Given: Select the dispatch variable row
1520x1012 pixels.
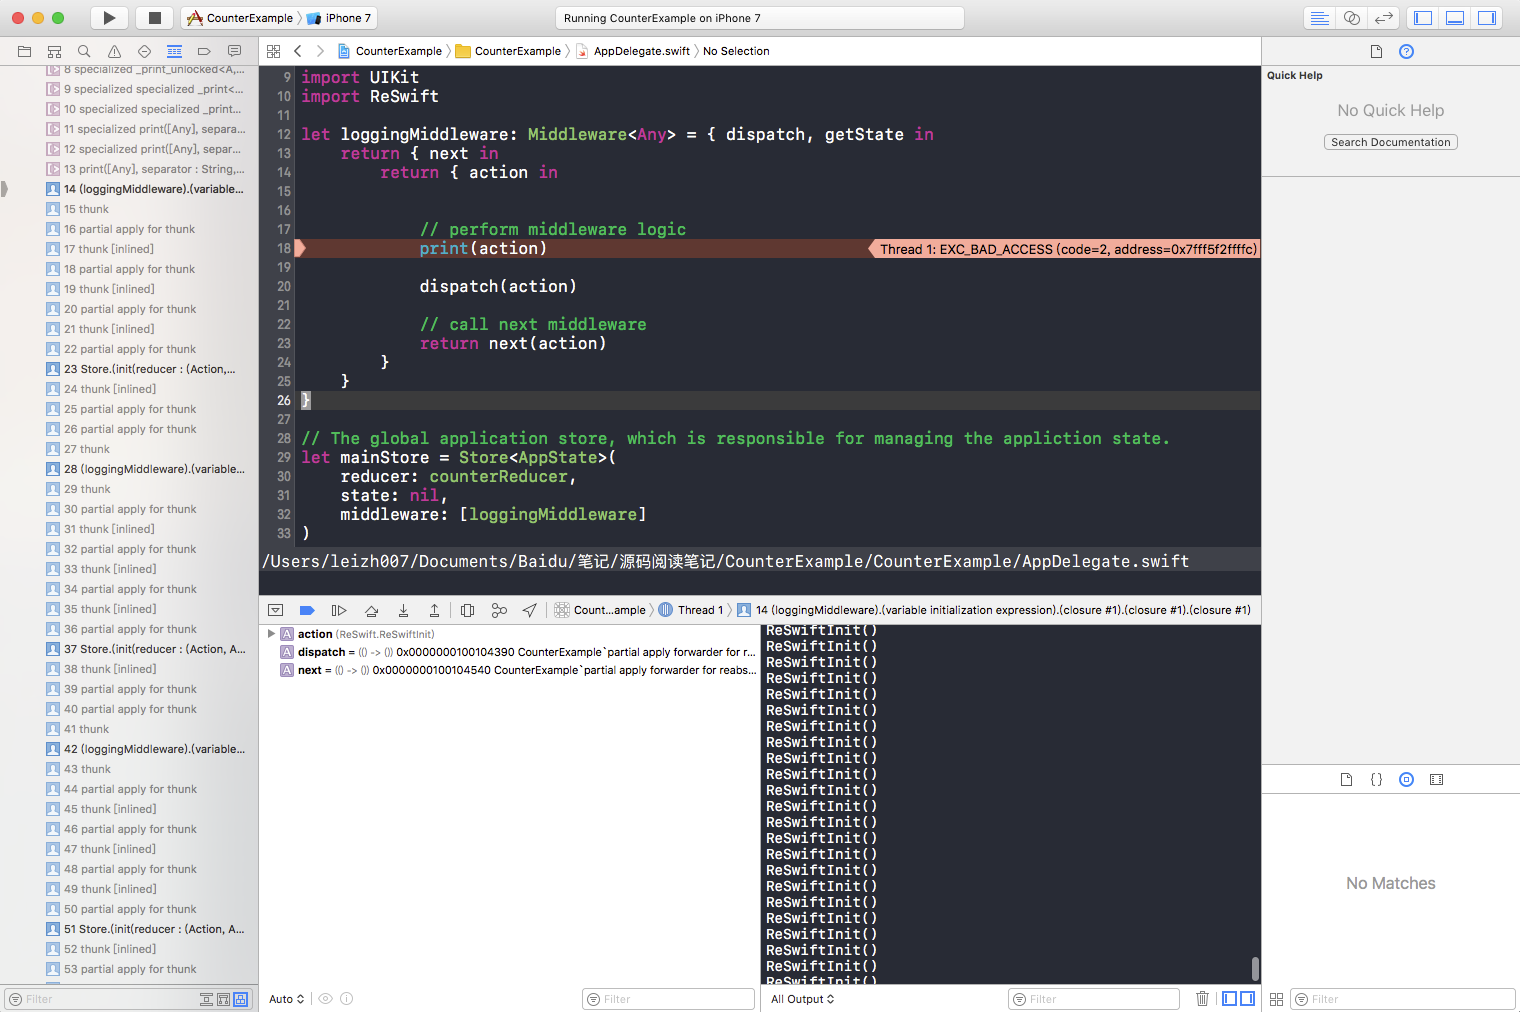Looking at the screenshot, I should [x=510, y=652].
